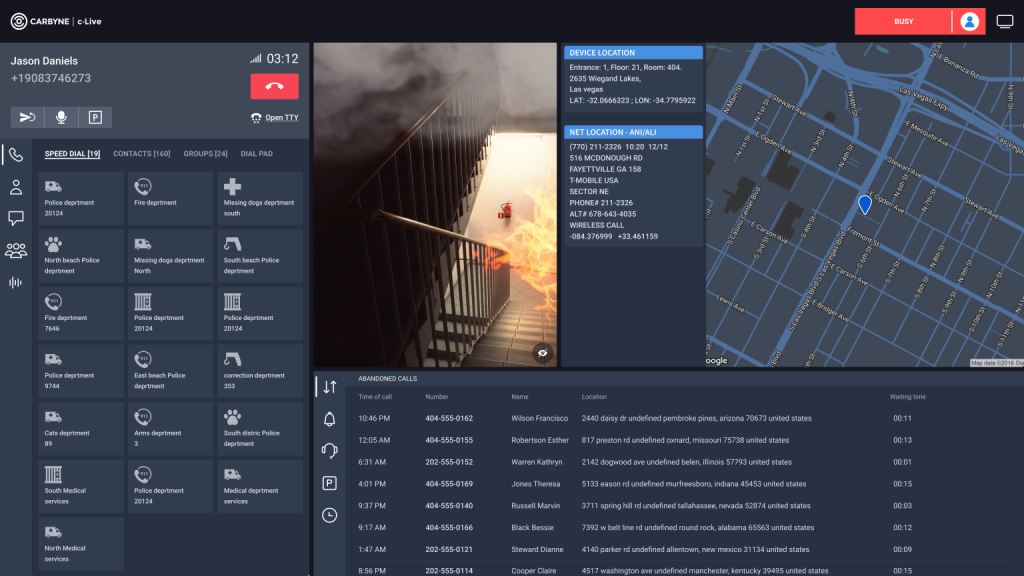
Task: Open call history clock icon
Action: pyautogui.click(x=330, y=515)
